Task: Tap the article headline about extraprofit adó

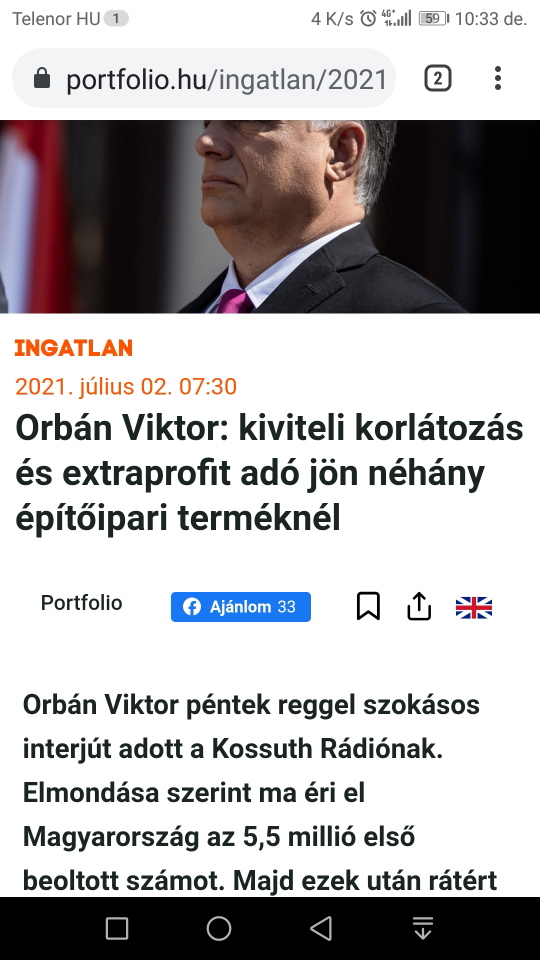Action: point(269,473)
